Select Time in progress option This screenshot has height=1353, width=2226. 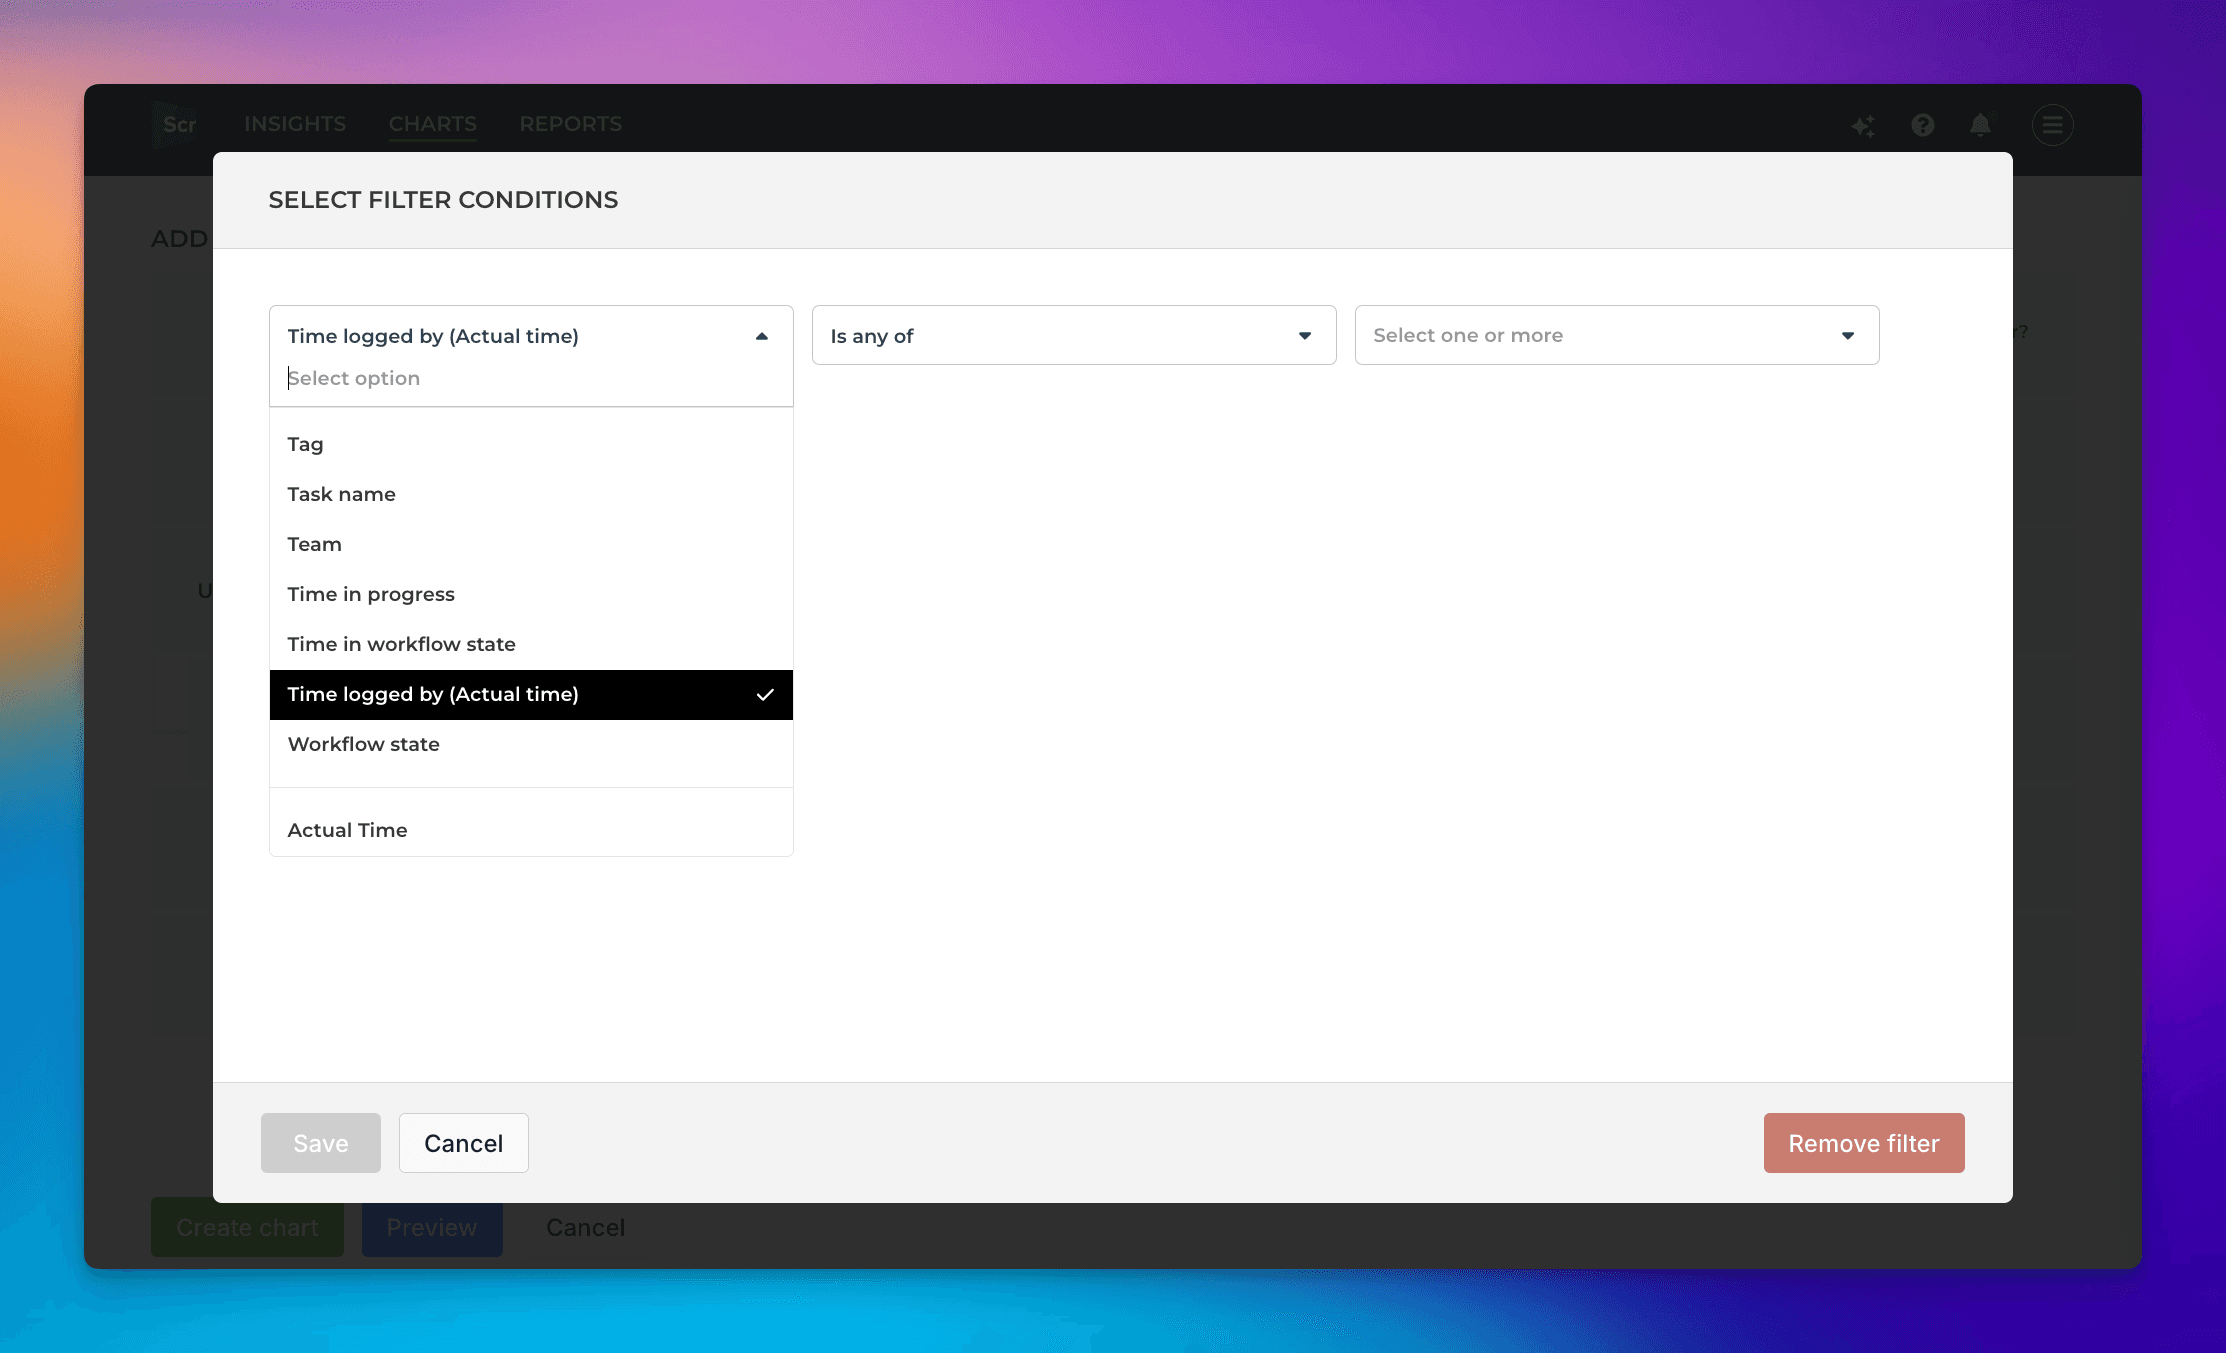[x=371, y=594]
